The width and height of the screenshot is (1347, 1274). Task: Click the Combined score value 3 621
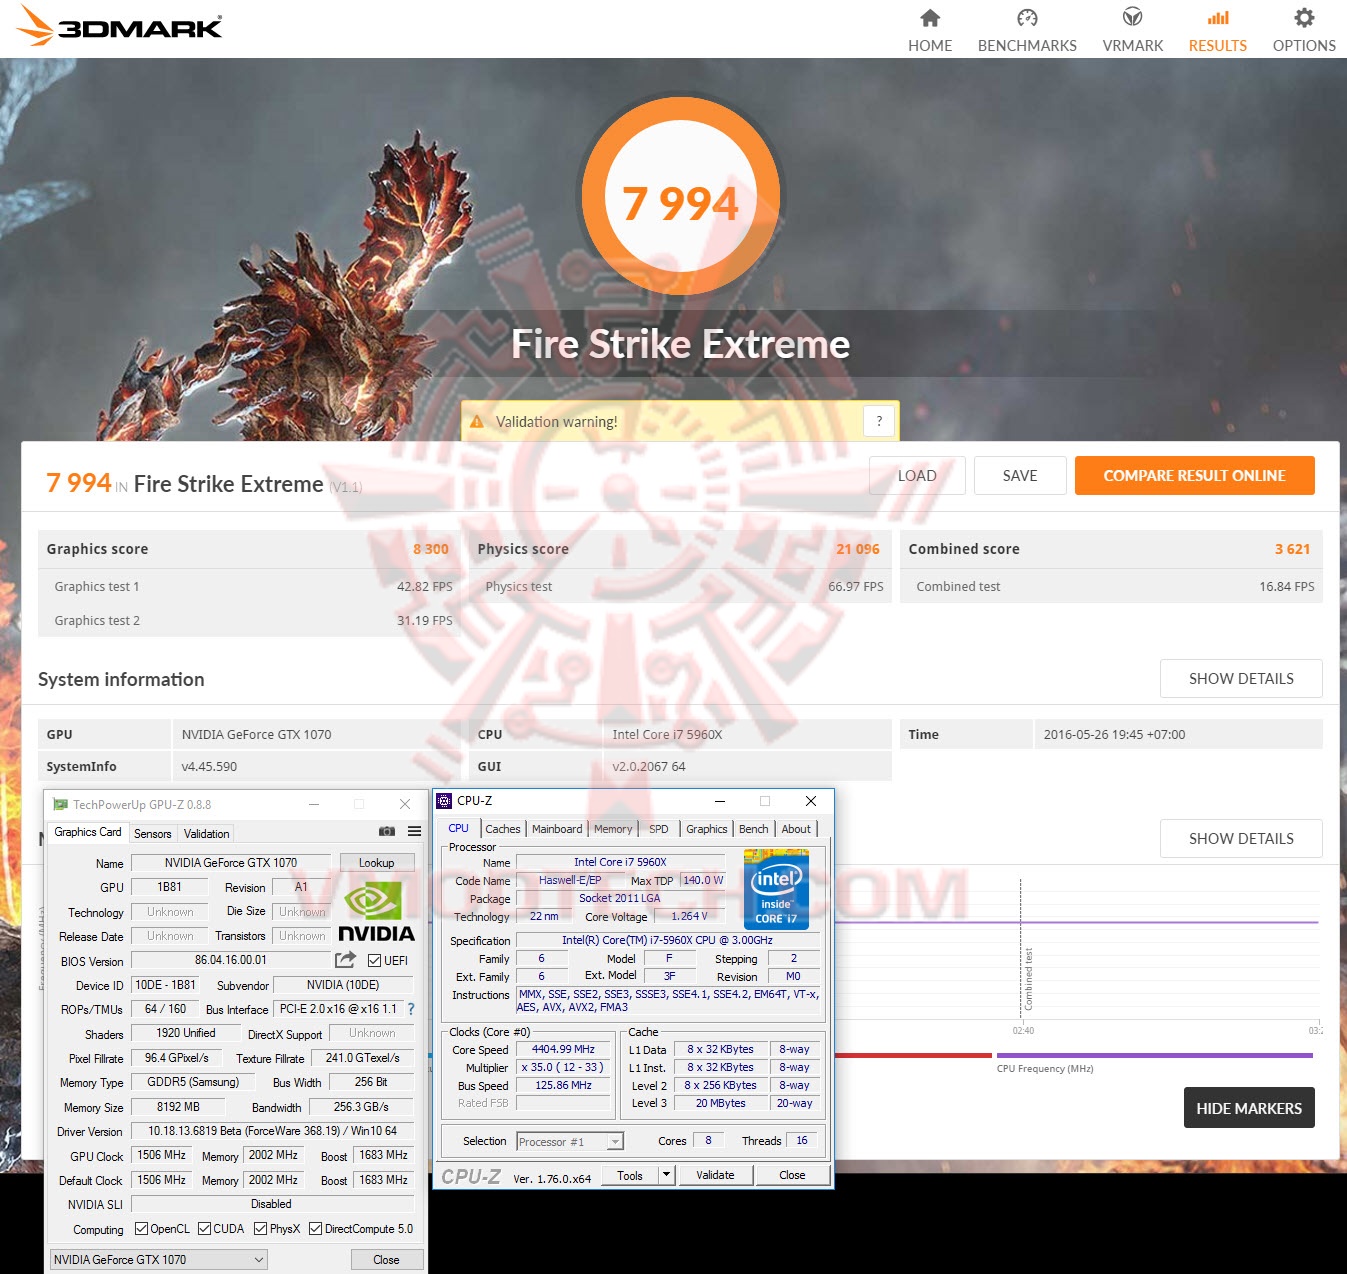point(1292,549)
